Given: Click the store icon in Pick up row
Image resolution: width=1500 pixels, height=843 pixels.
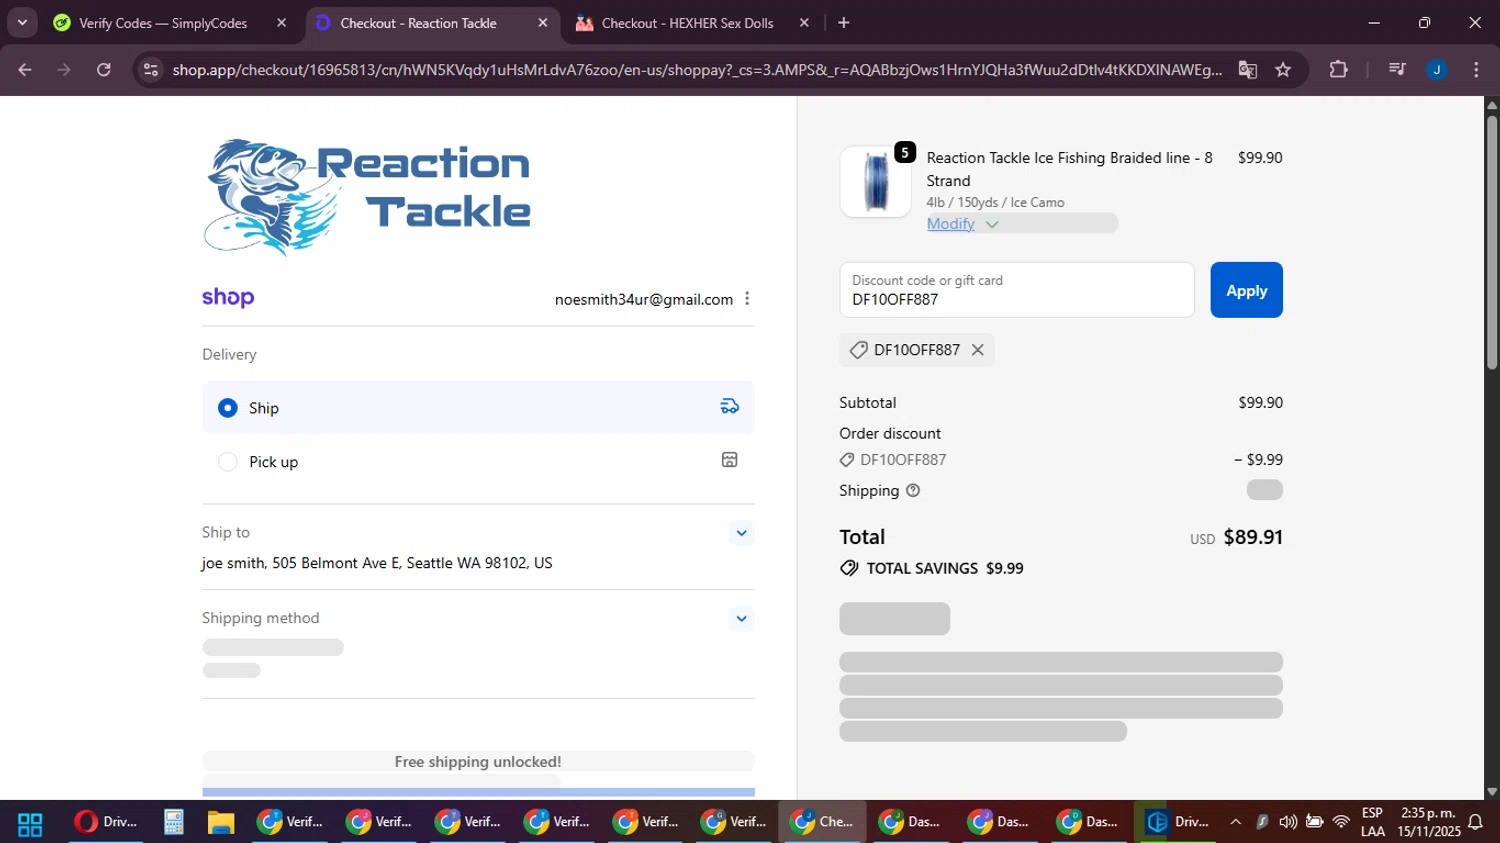Looking at the screenshot, I should point(730,460).
